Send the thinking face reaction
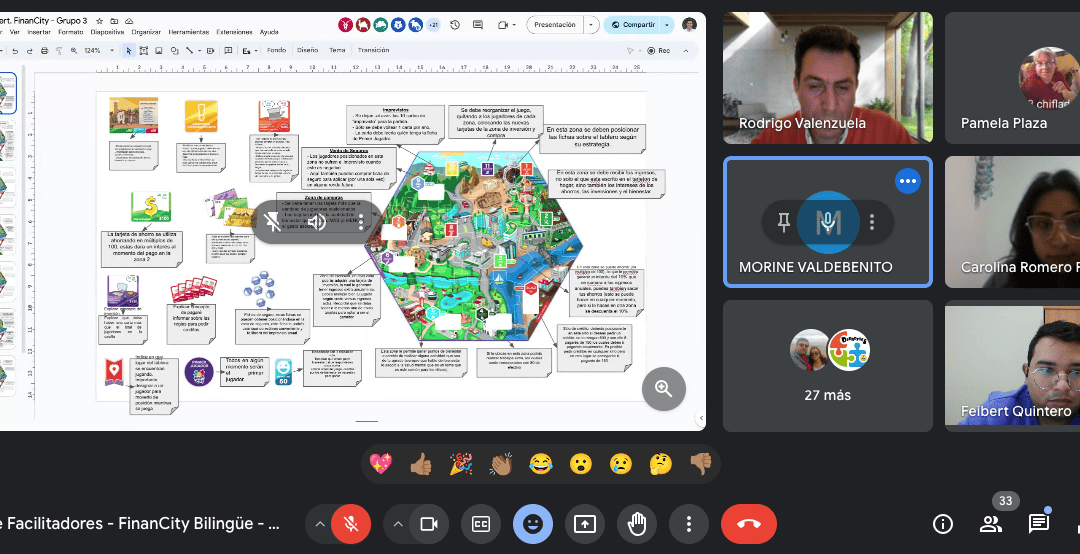This screenshot has width=1080, height=554. tap(661, 464)
